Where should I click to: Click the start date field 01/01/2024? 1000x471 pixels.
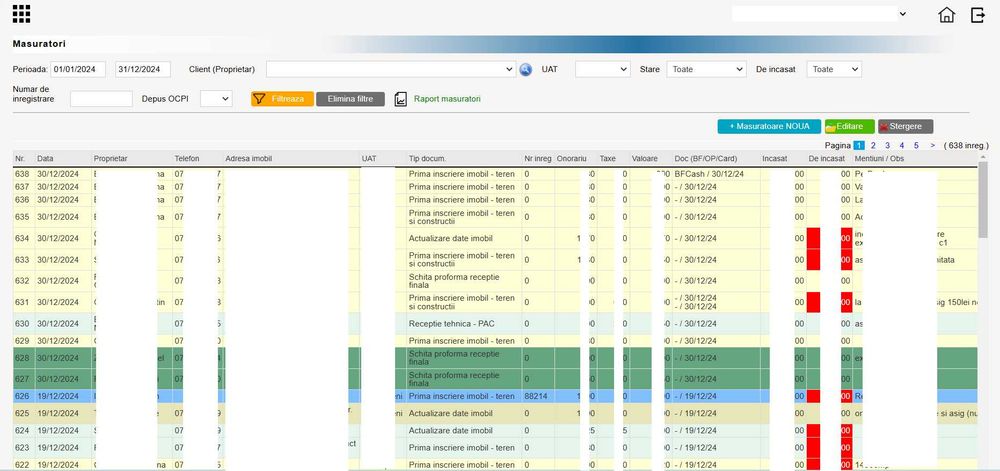(x=78, y=69)
